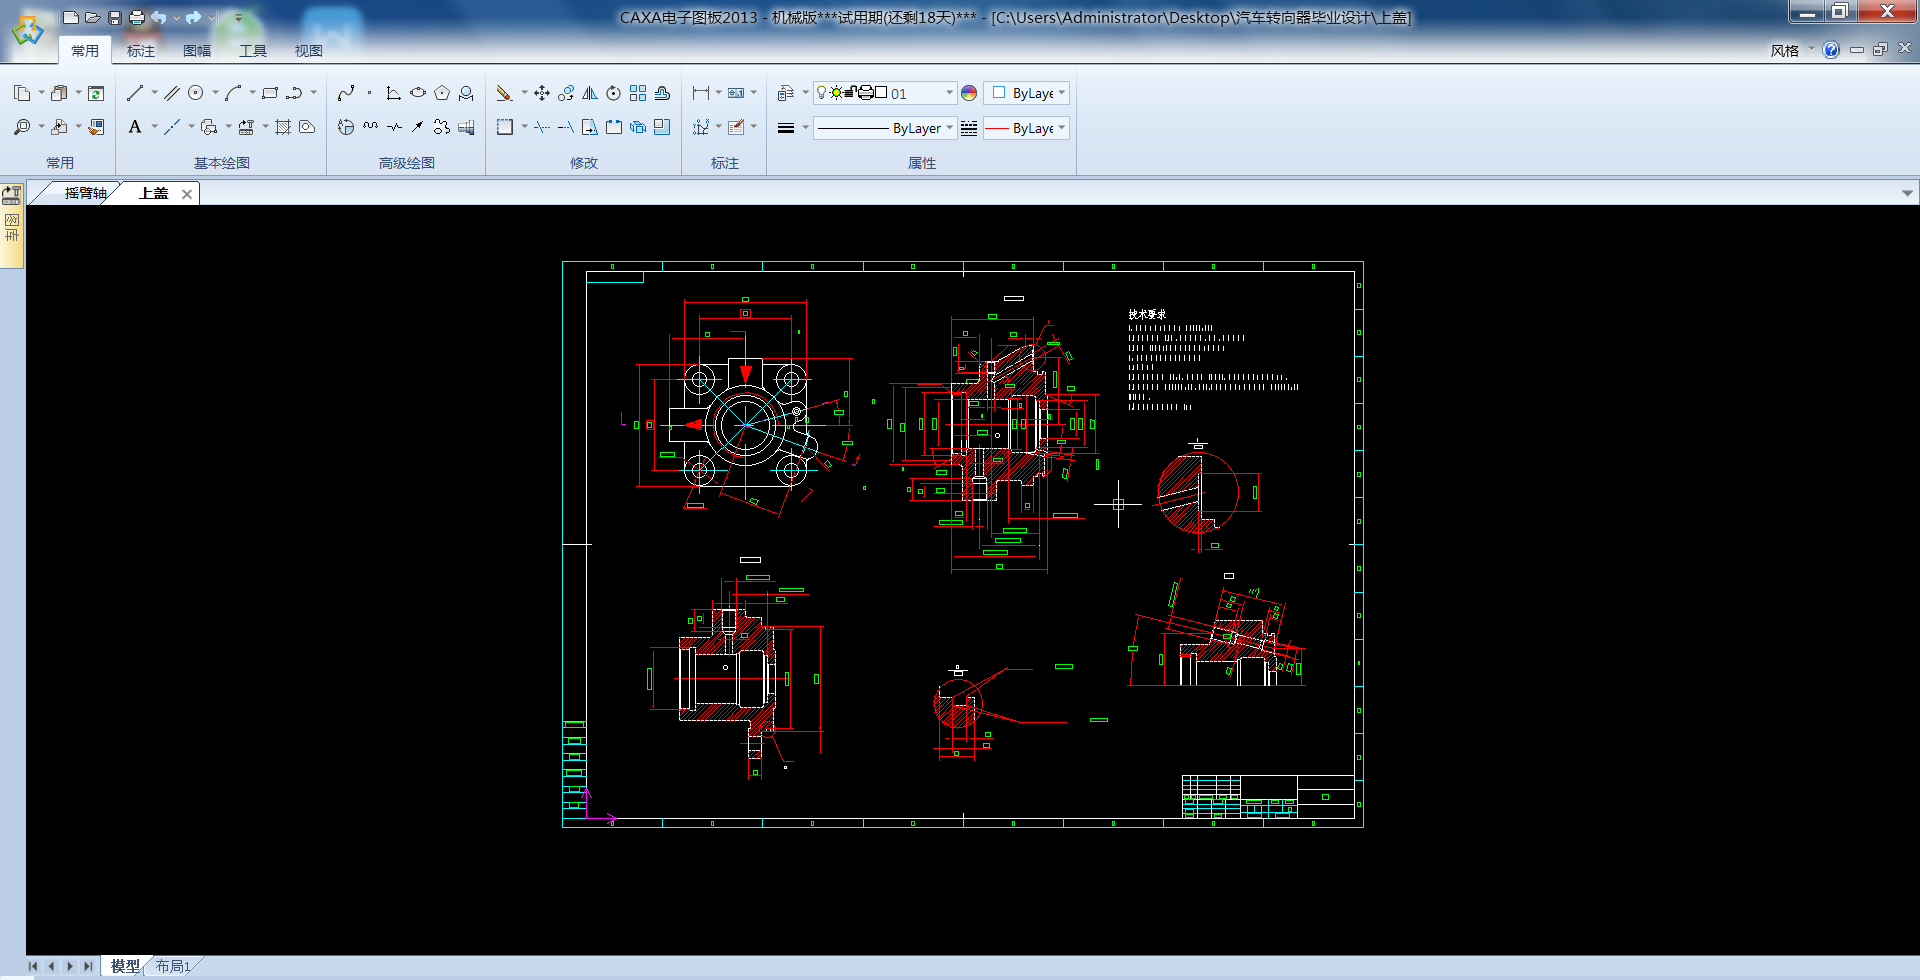The height and width of the screenshot is (980, 1920).
Task: Click the Hatch fill tool
Action: [283, 127]
